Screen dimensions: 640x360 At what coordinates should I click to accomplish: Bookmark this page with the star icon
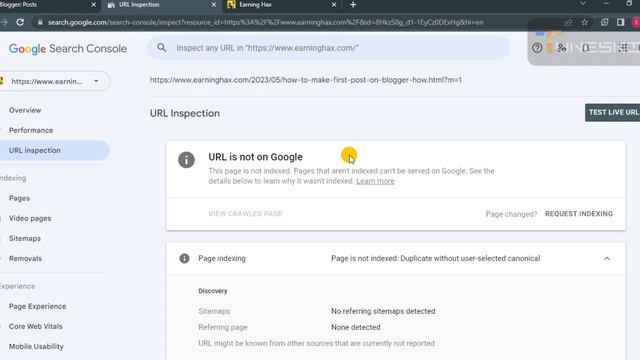(584, 22)
